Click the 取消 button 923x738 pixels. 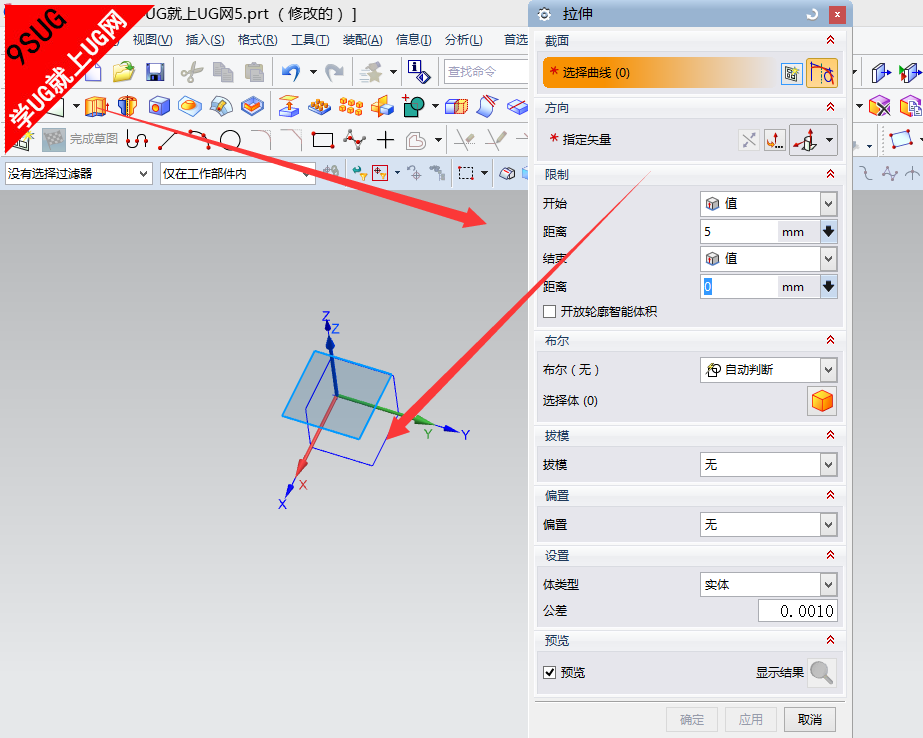[x=810, y=719]
